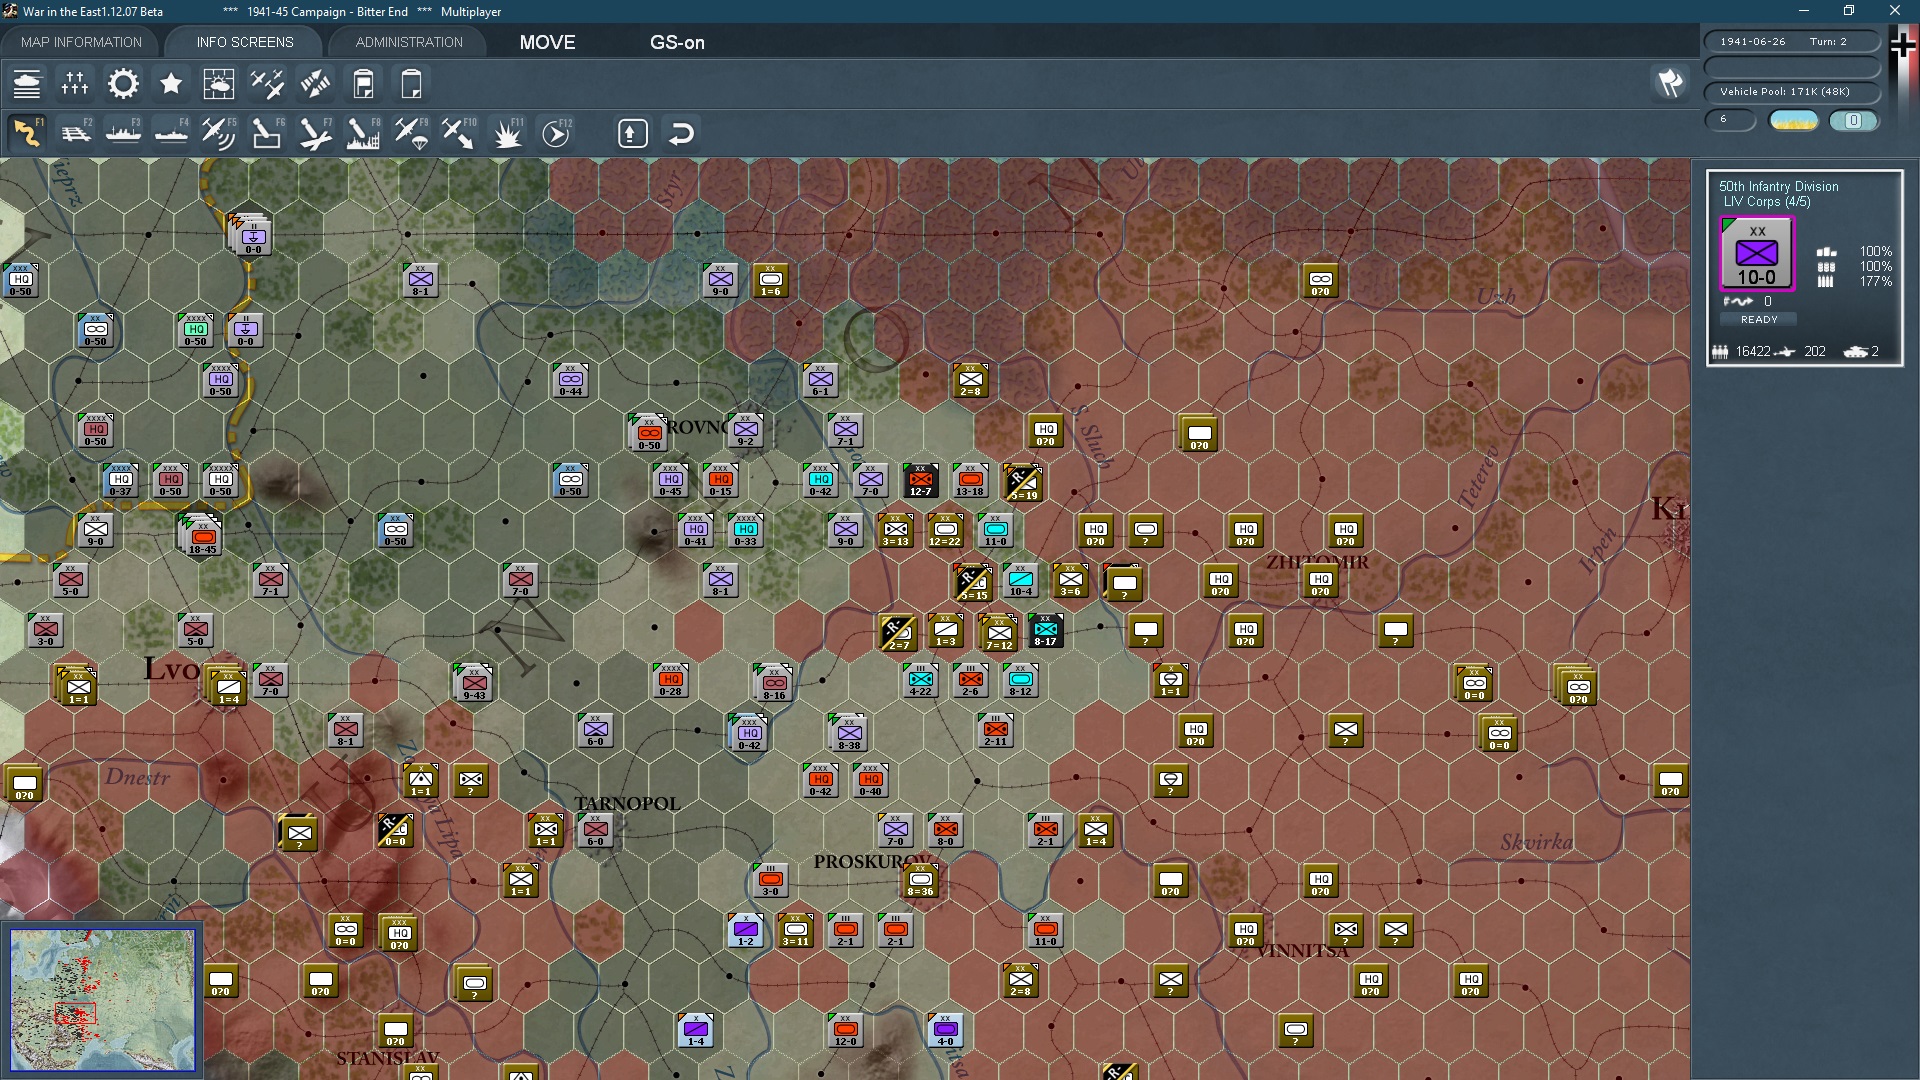Open 50th Infantry Division unit details
Screen dimensions: 1920x1080
click(1778, 186)
